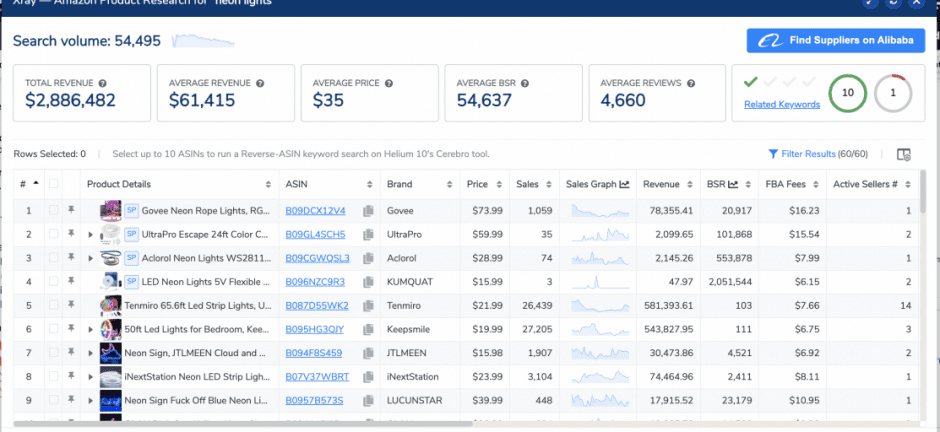Screen dimensions: 940x432
Task: Select the checkbox for row 4 KUMQUAT
Action: tap(54, 282)
